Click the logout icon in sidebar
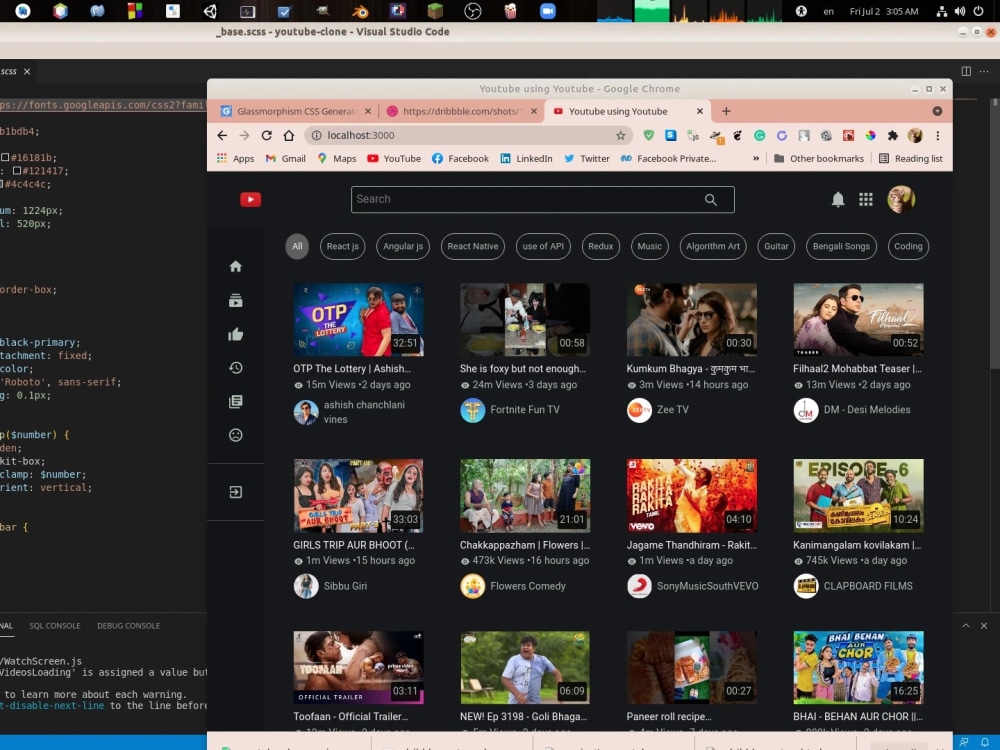1000x750 pixels. point(235,492)
